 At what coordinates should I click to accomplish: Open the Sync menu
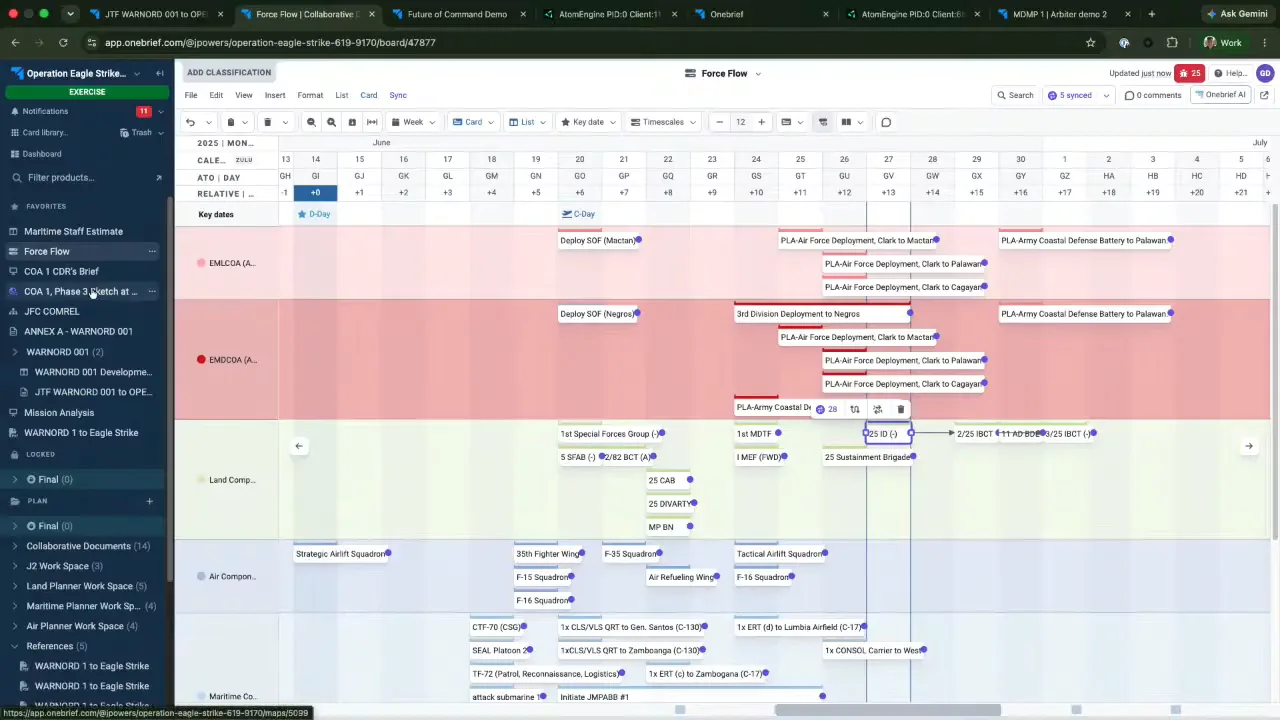(398, 95)
